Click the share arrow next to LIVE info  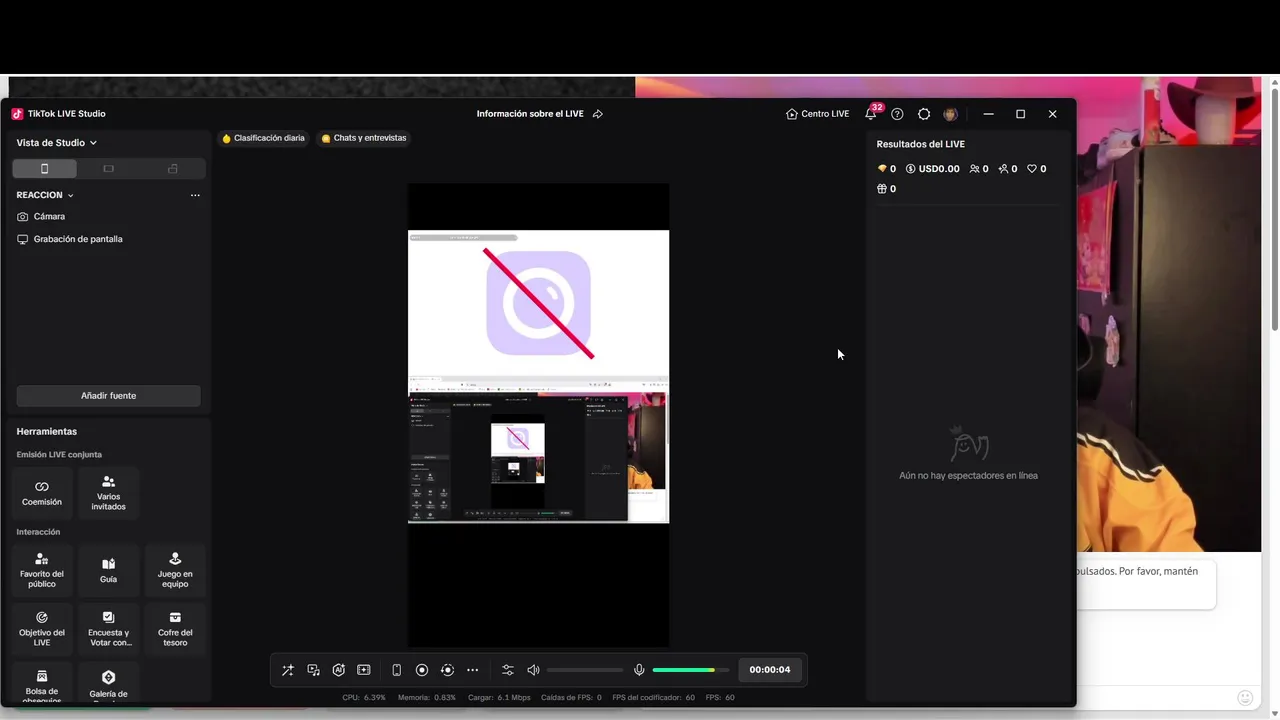coord(598,114)
